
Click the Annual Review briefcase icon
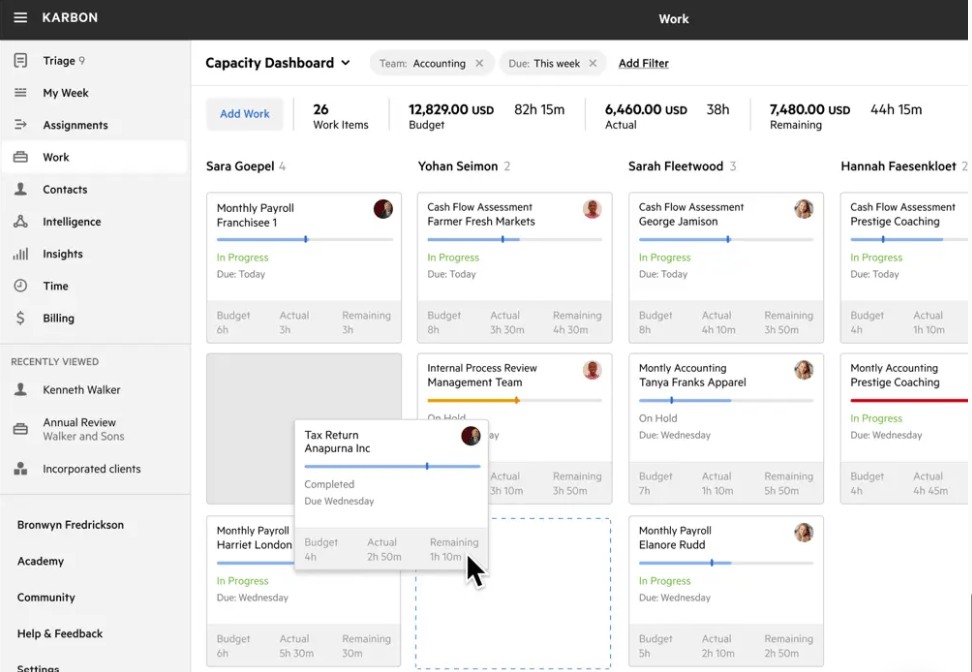20,429
